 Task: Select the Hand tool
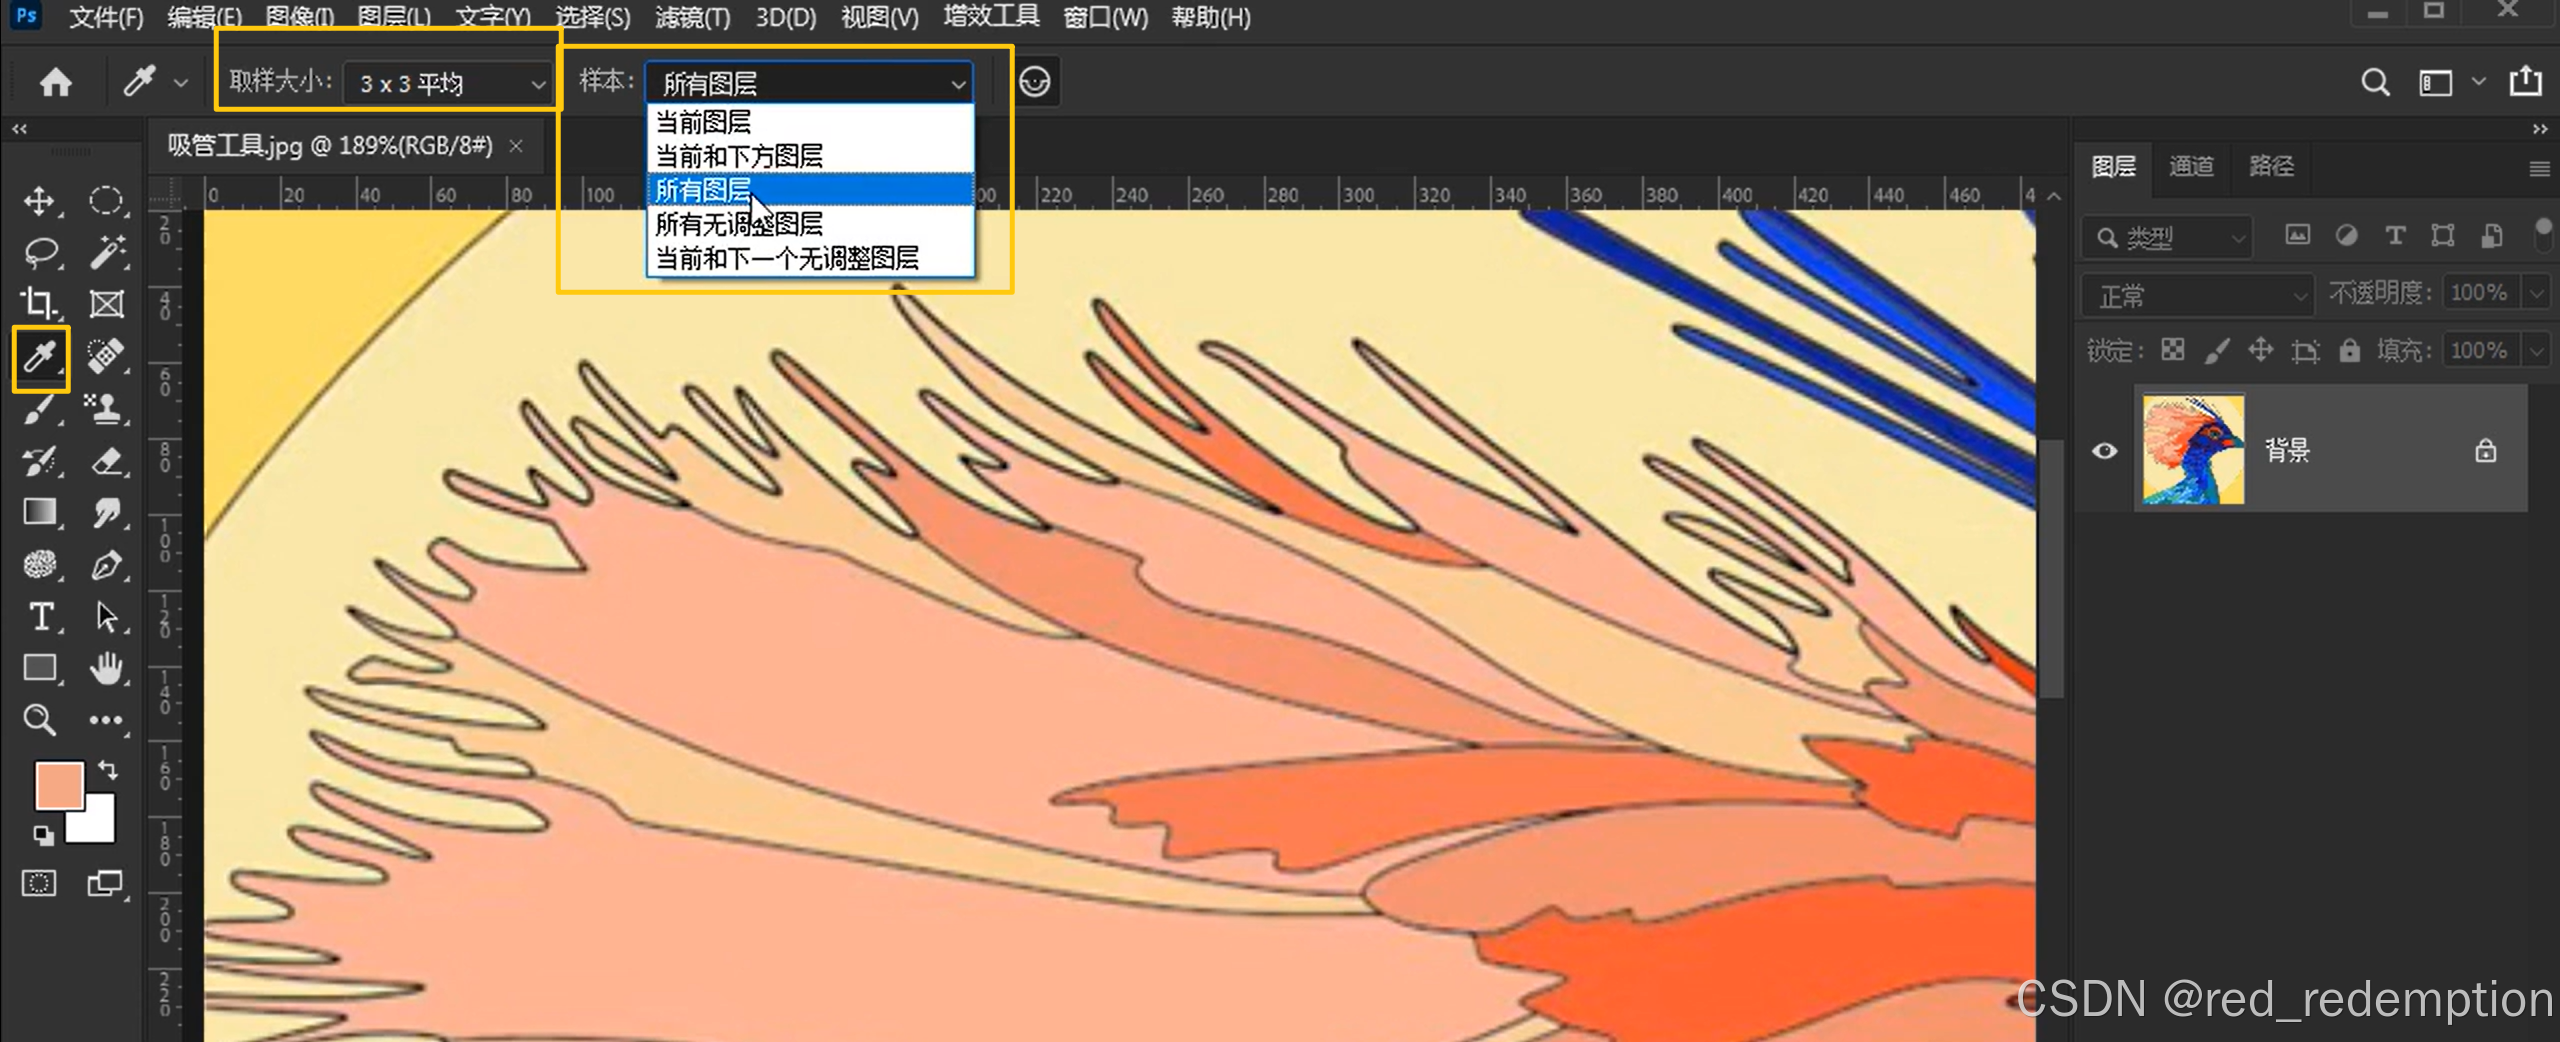(x=106, y=667)
